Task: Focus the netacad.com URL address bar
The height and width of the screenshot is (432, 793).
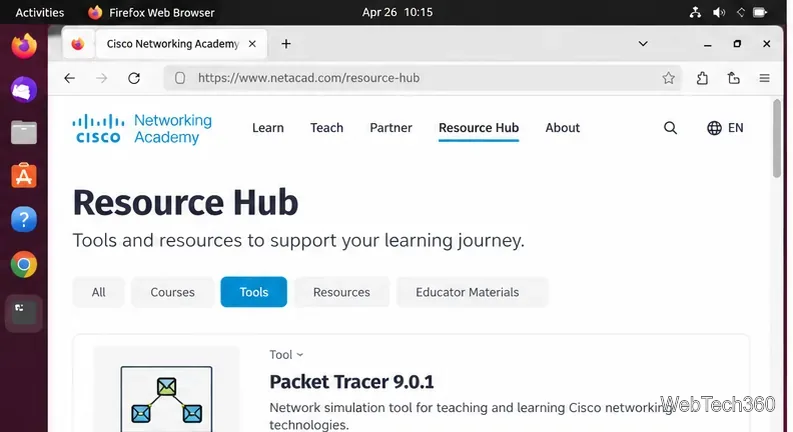Action: click(422, 78)
